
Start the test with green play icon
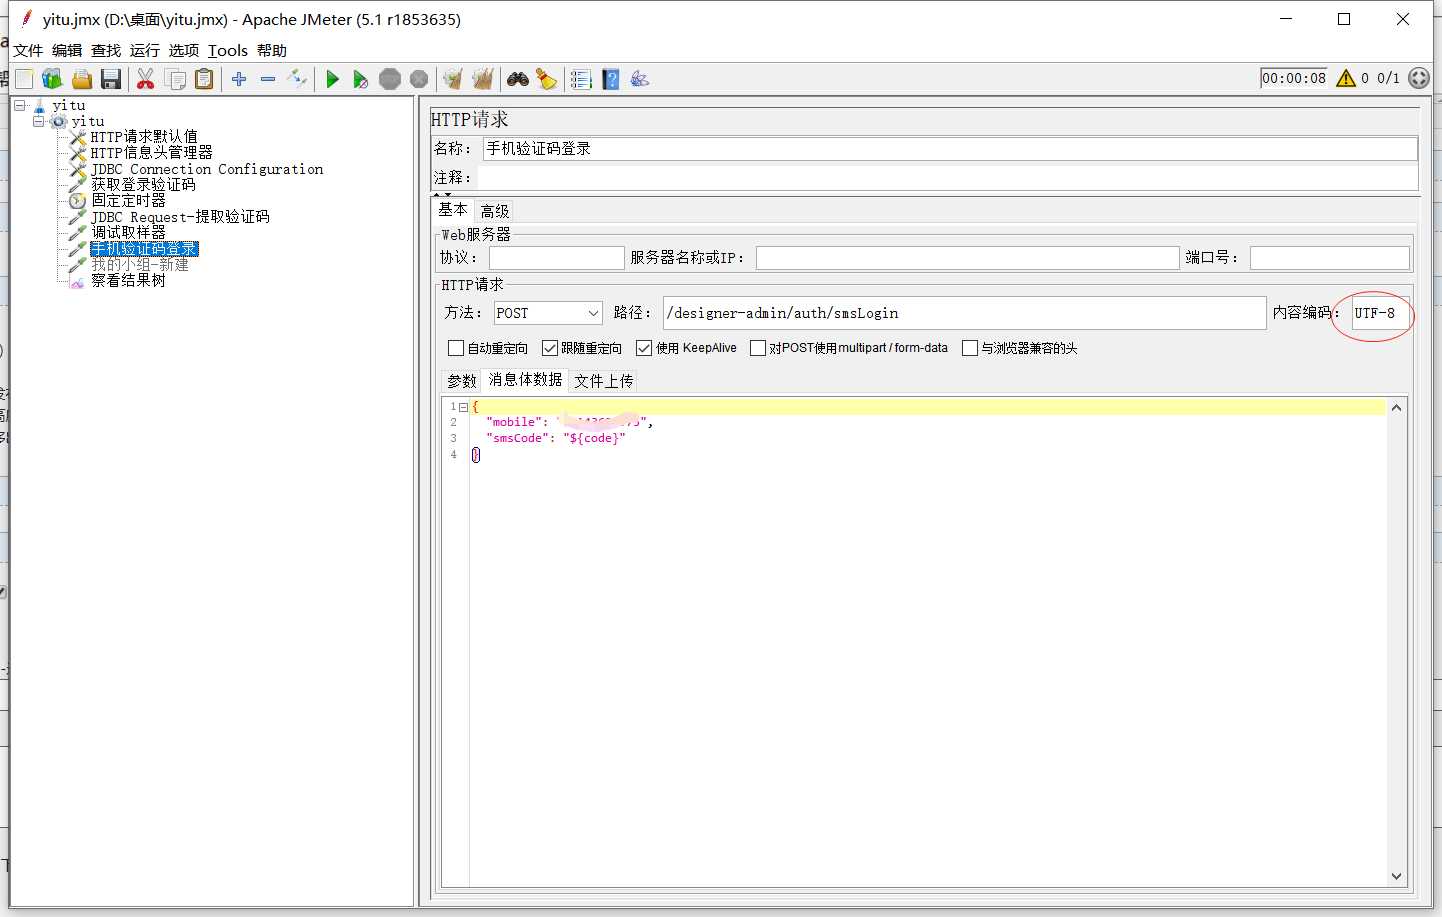pyautogui.click(x=333, y=79)
